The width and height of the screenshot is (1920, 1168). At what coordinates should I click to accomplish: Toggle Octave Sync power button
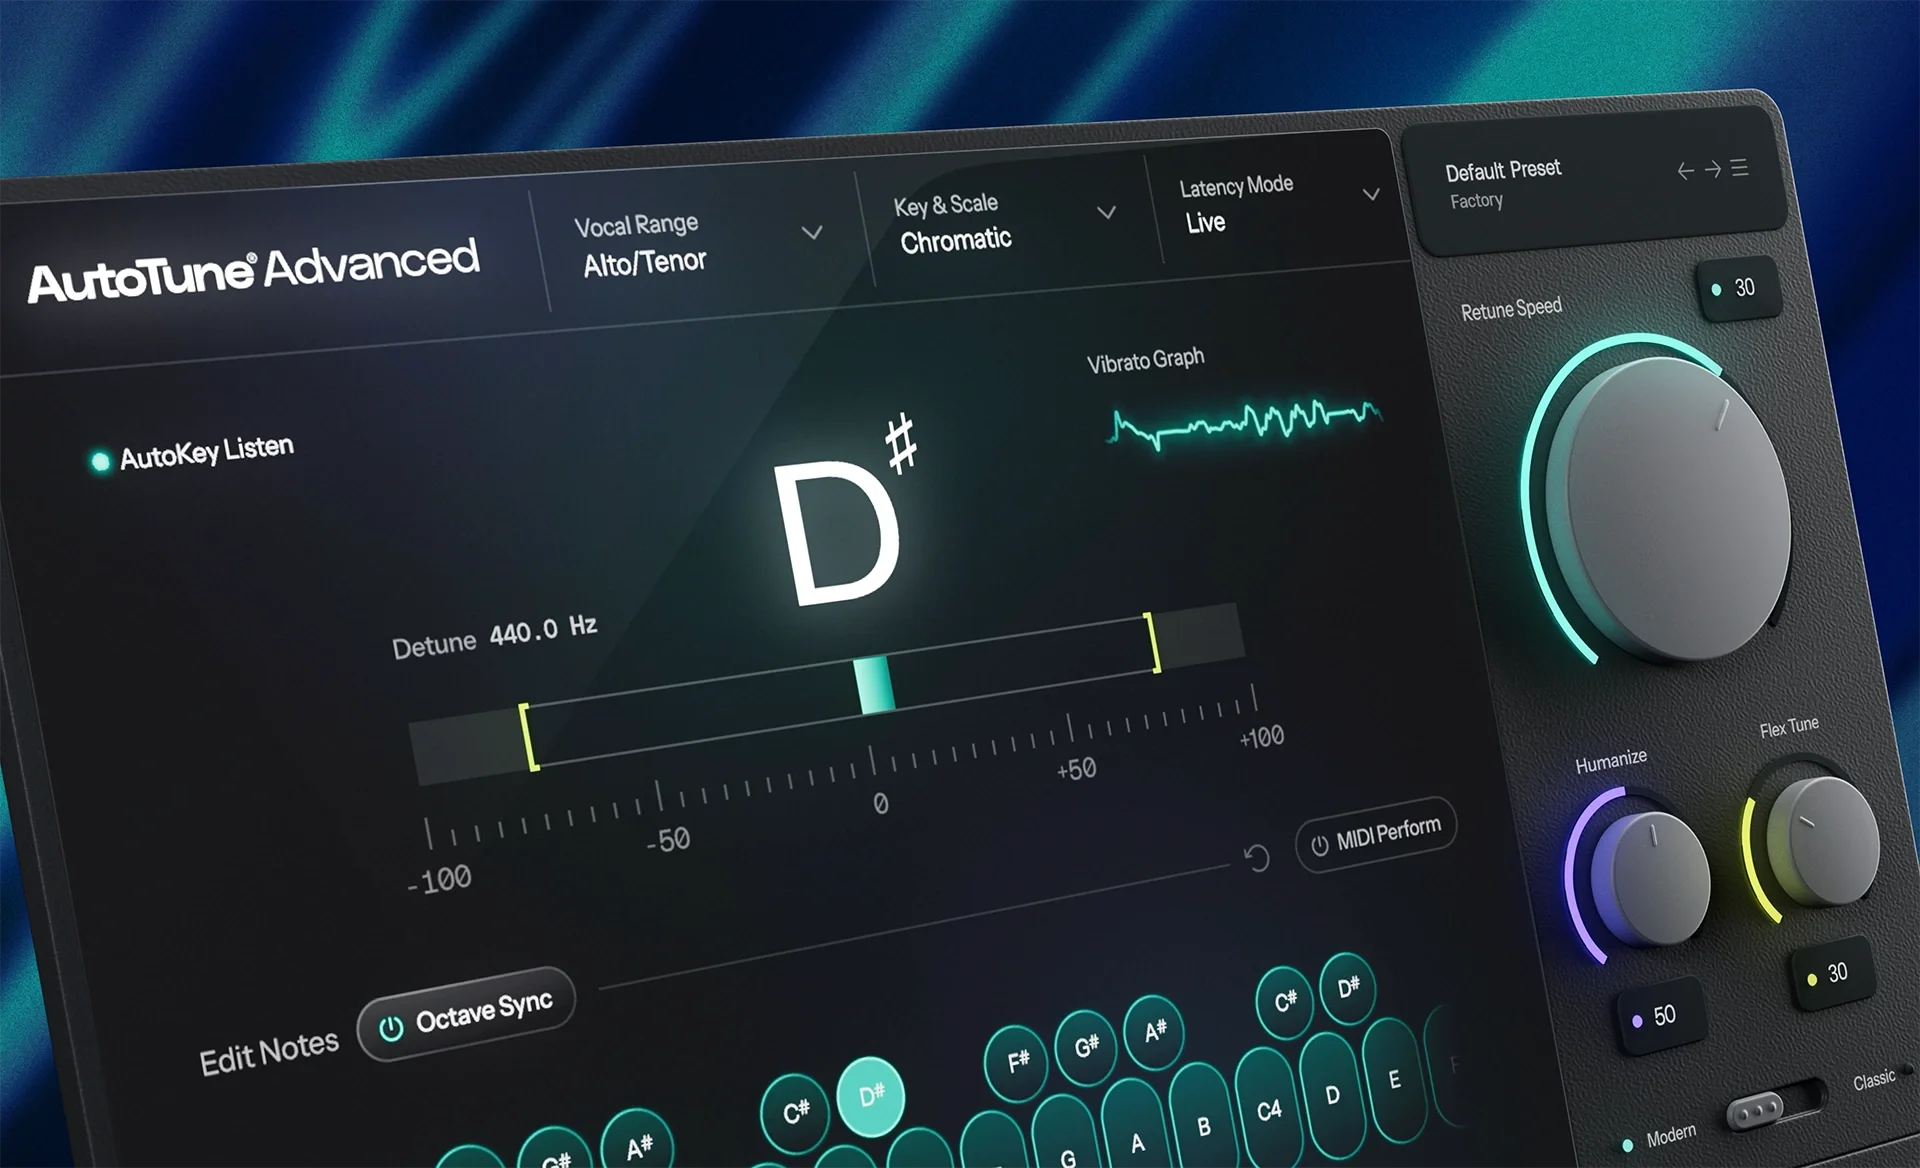[x=392, y=1027]
